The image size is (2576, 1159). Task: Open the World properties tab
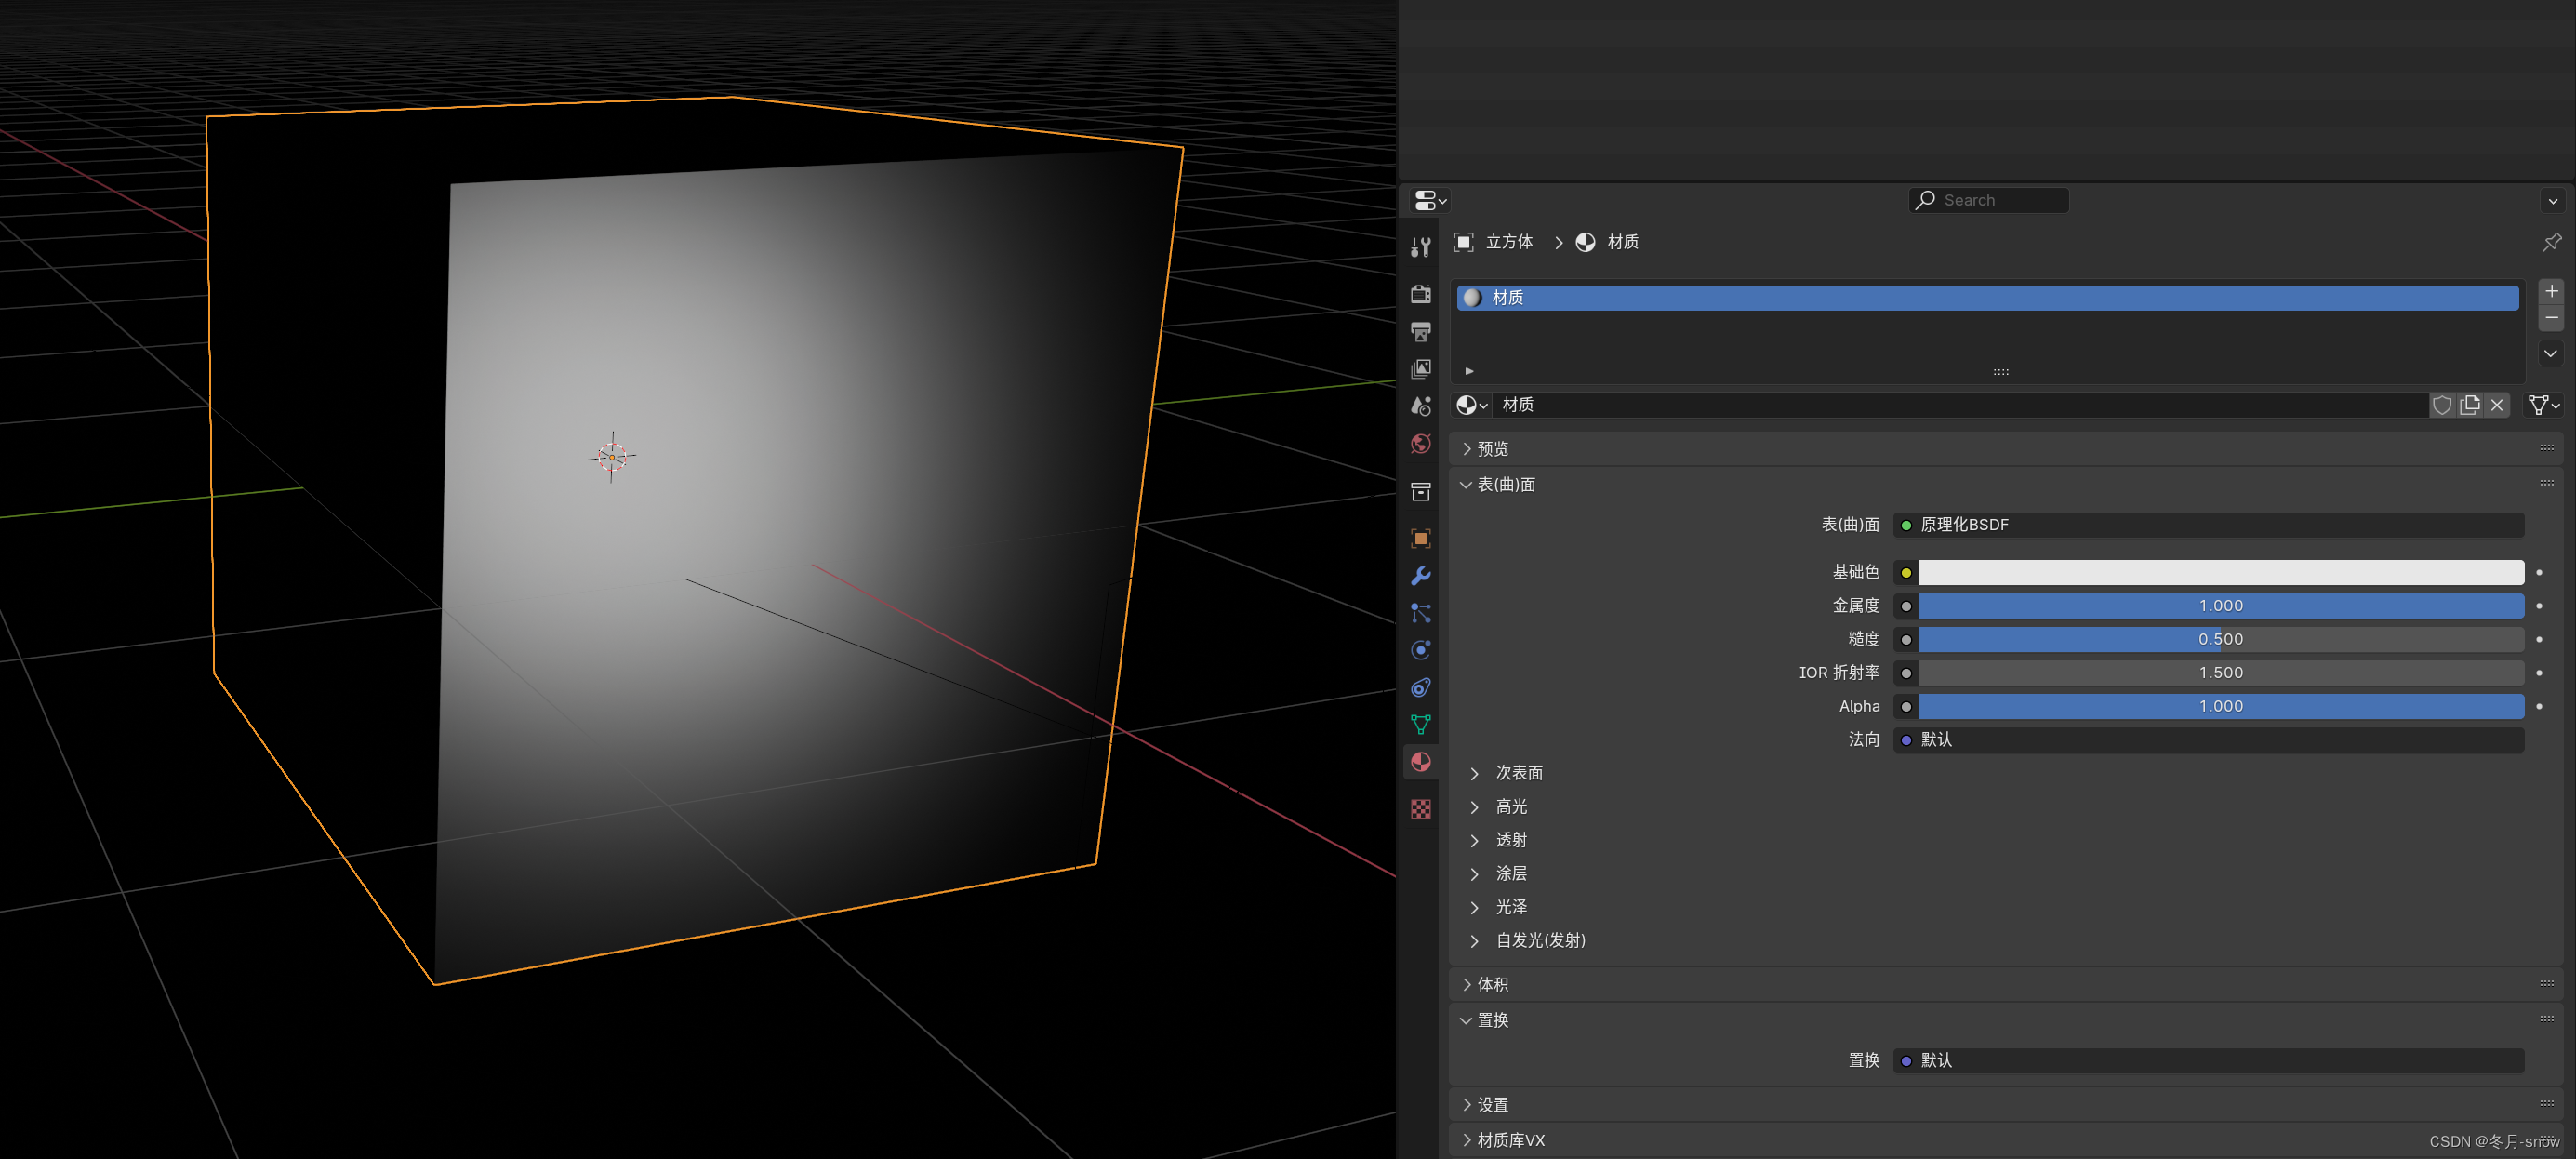coord(1420,444)
